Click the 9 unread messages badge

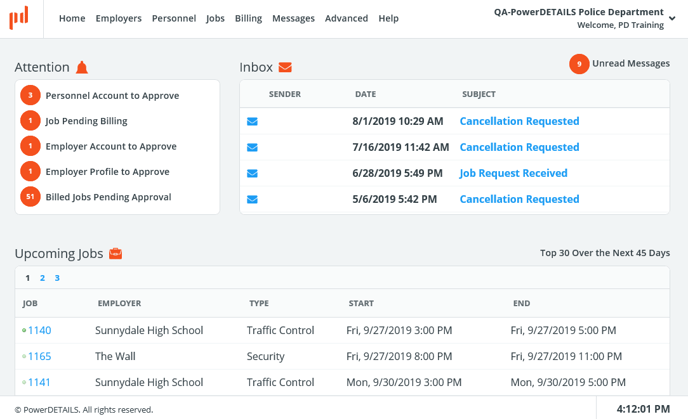(x=579, y=64)
